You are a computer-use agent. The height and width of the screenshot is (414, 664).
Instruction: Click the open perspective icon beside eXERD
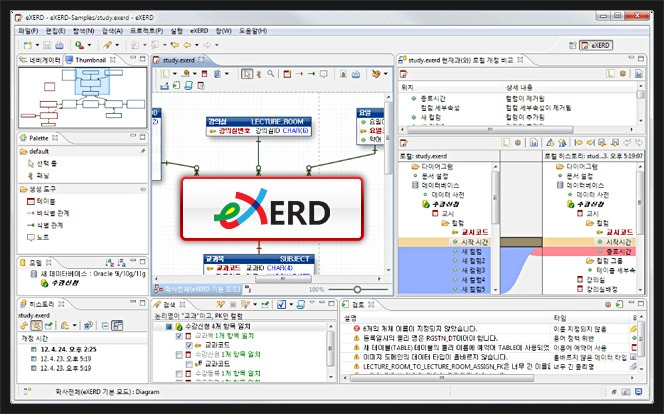point(573,45)
